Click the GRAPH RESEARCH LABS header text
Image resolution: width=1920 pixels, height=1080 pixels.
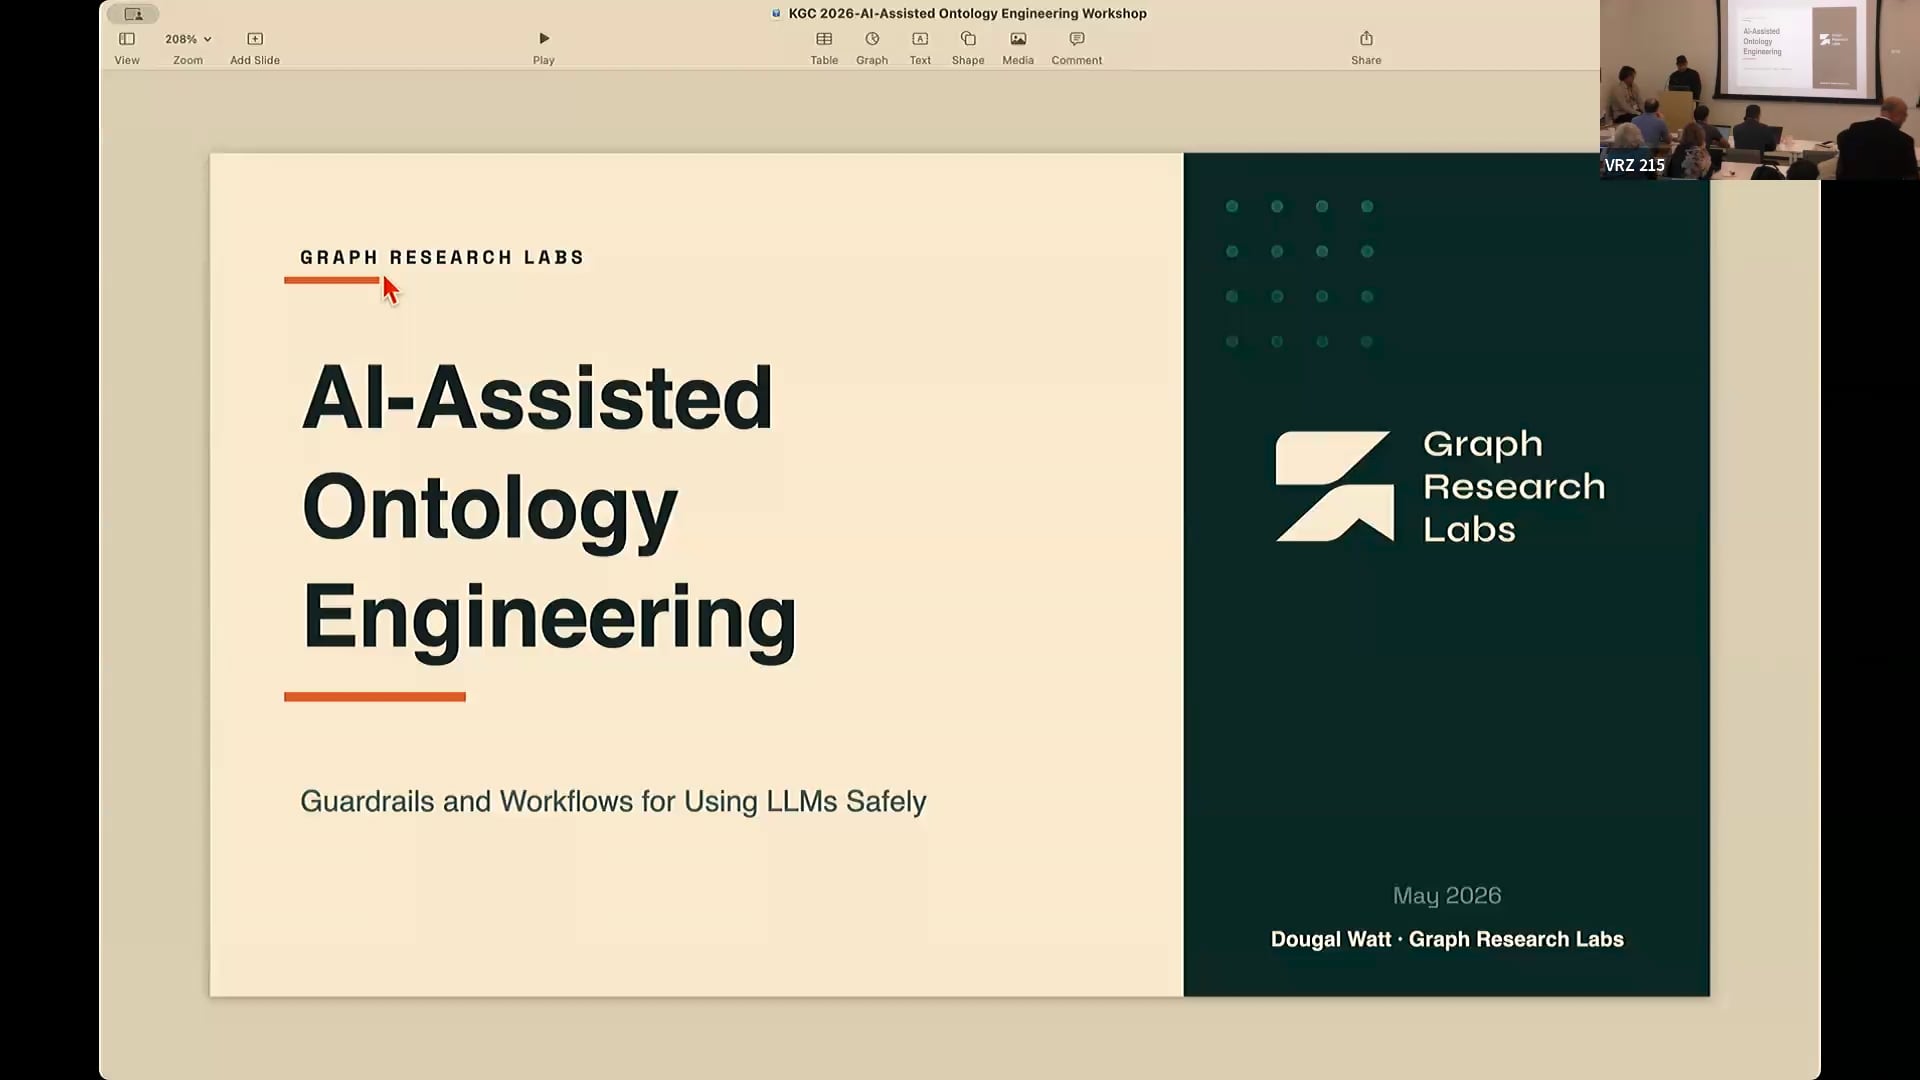tap(442, 257)
